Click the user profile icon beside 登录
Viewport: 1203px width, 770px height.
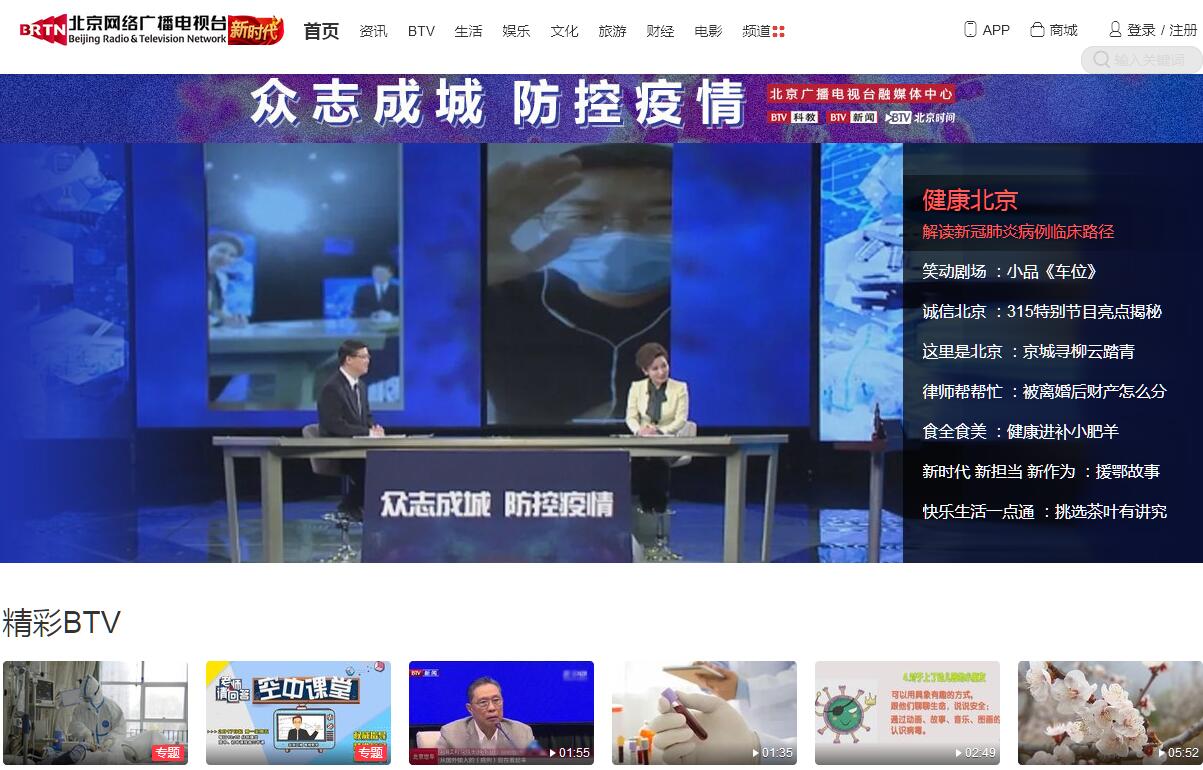[x=1115, y=30]
